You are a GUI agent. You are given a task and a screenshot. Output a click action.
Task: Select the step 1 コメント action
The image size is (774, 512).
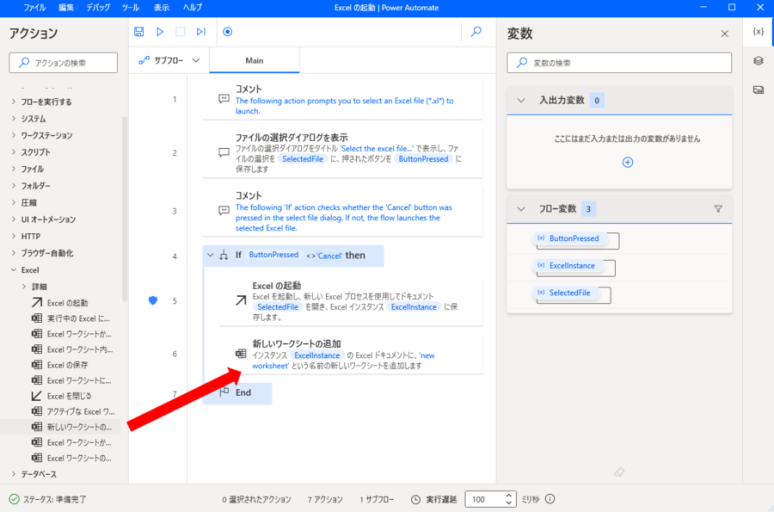pos(343,100)
